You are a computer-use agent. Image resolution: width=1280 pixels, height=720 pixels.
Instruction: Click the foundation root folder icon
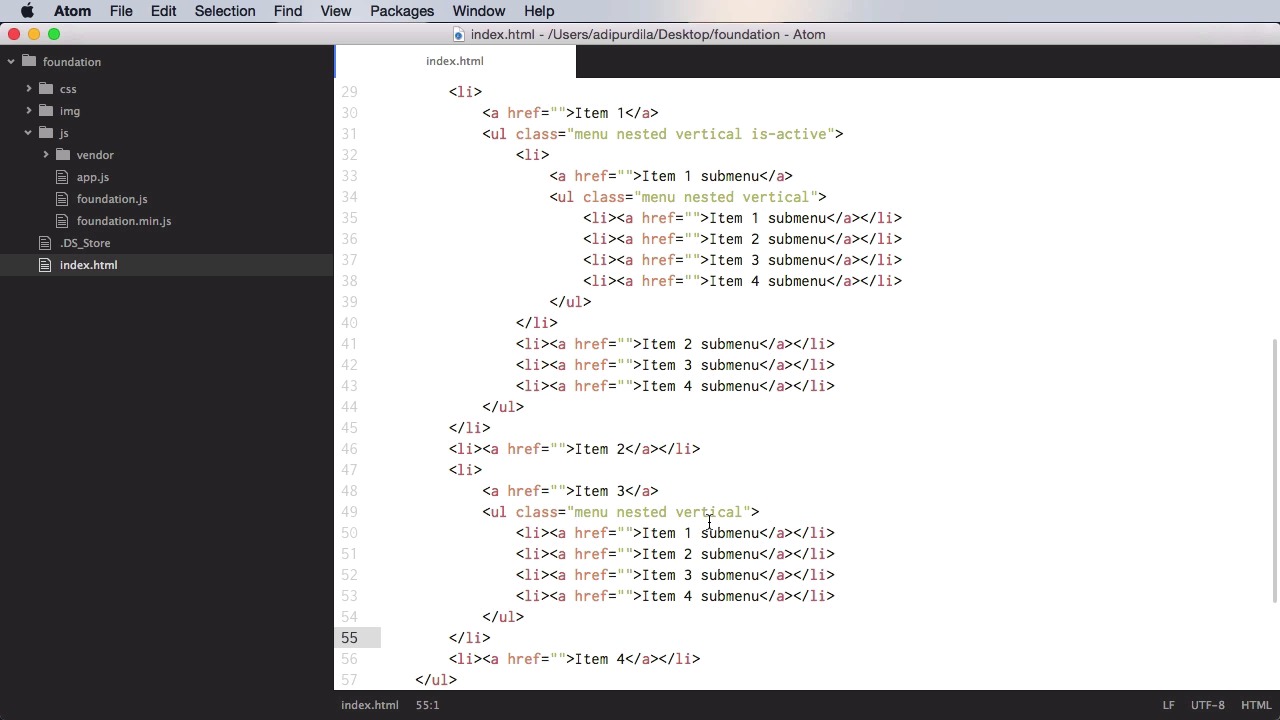pos(29,62)
